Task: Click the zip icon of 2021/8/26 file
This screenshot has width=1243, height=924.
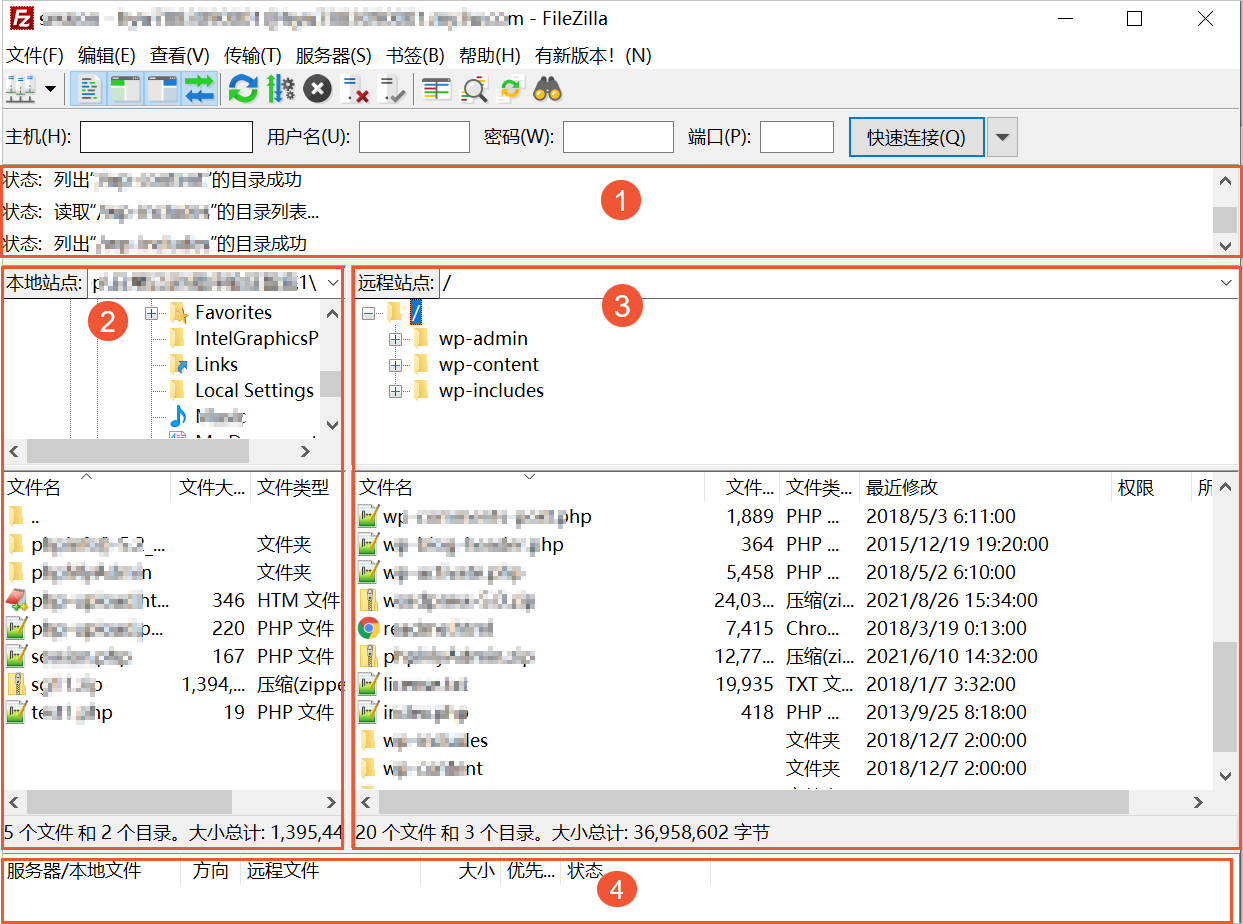Action: [368, 601]
